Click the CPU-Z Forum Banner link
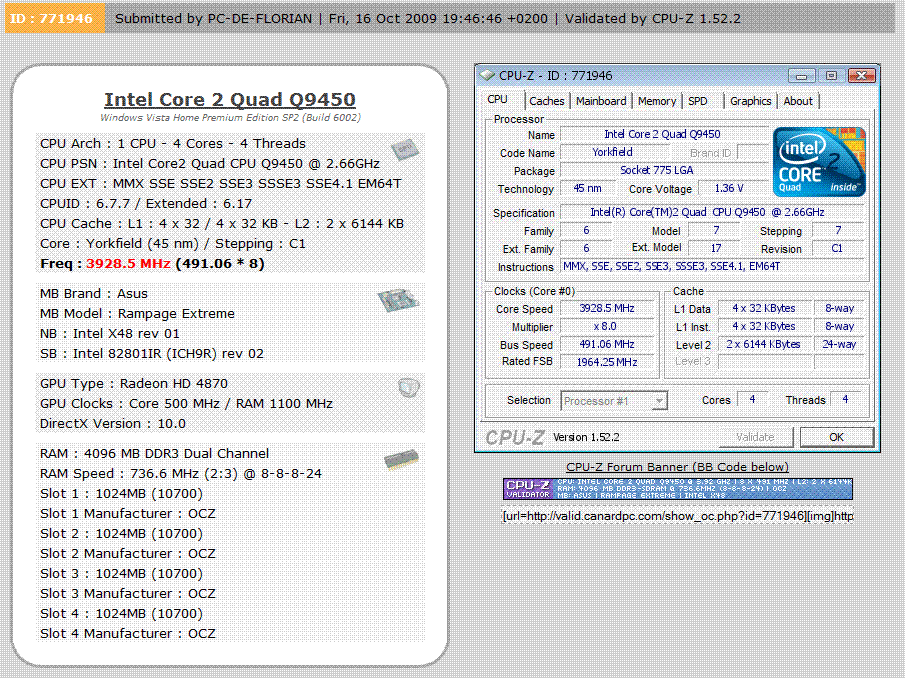Image resolution: width=905 pixels, height=678 pixels. 677,467
